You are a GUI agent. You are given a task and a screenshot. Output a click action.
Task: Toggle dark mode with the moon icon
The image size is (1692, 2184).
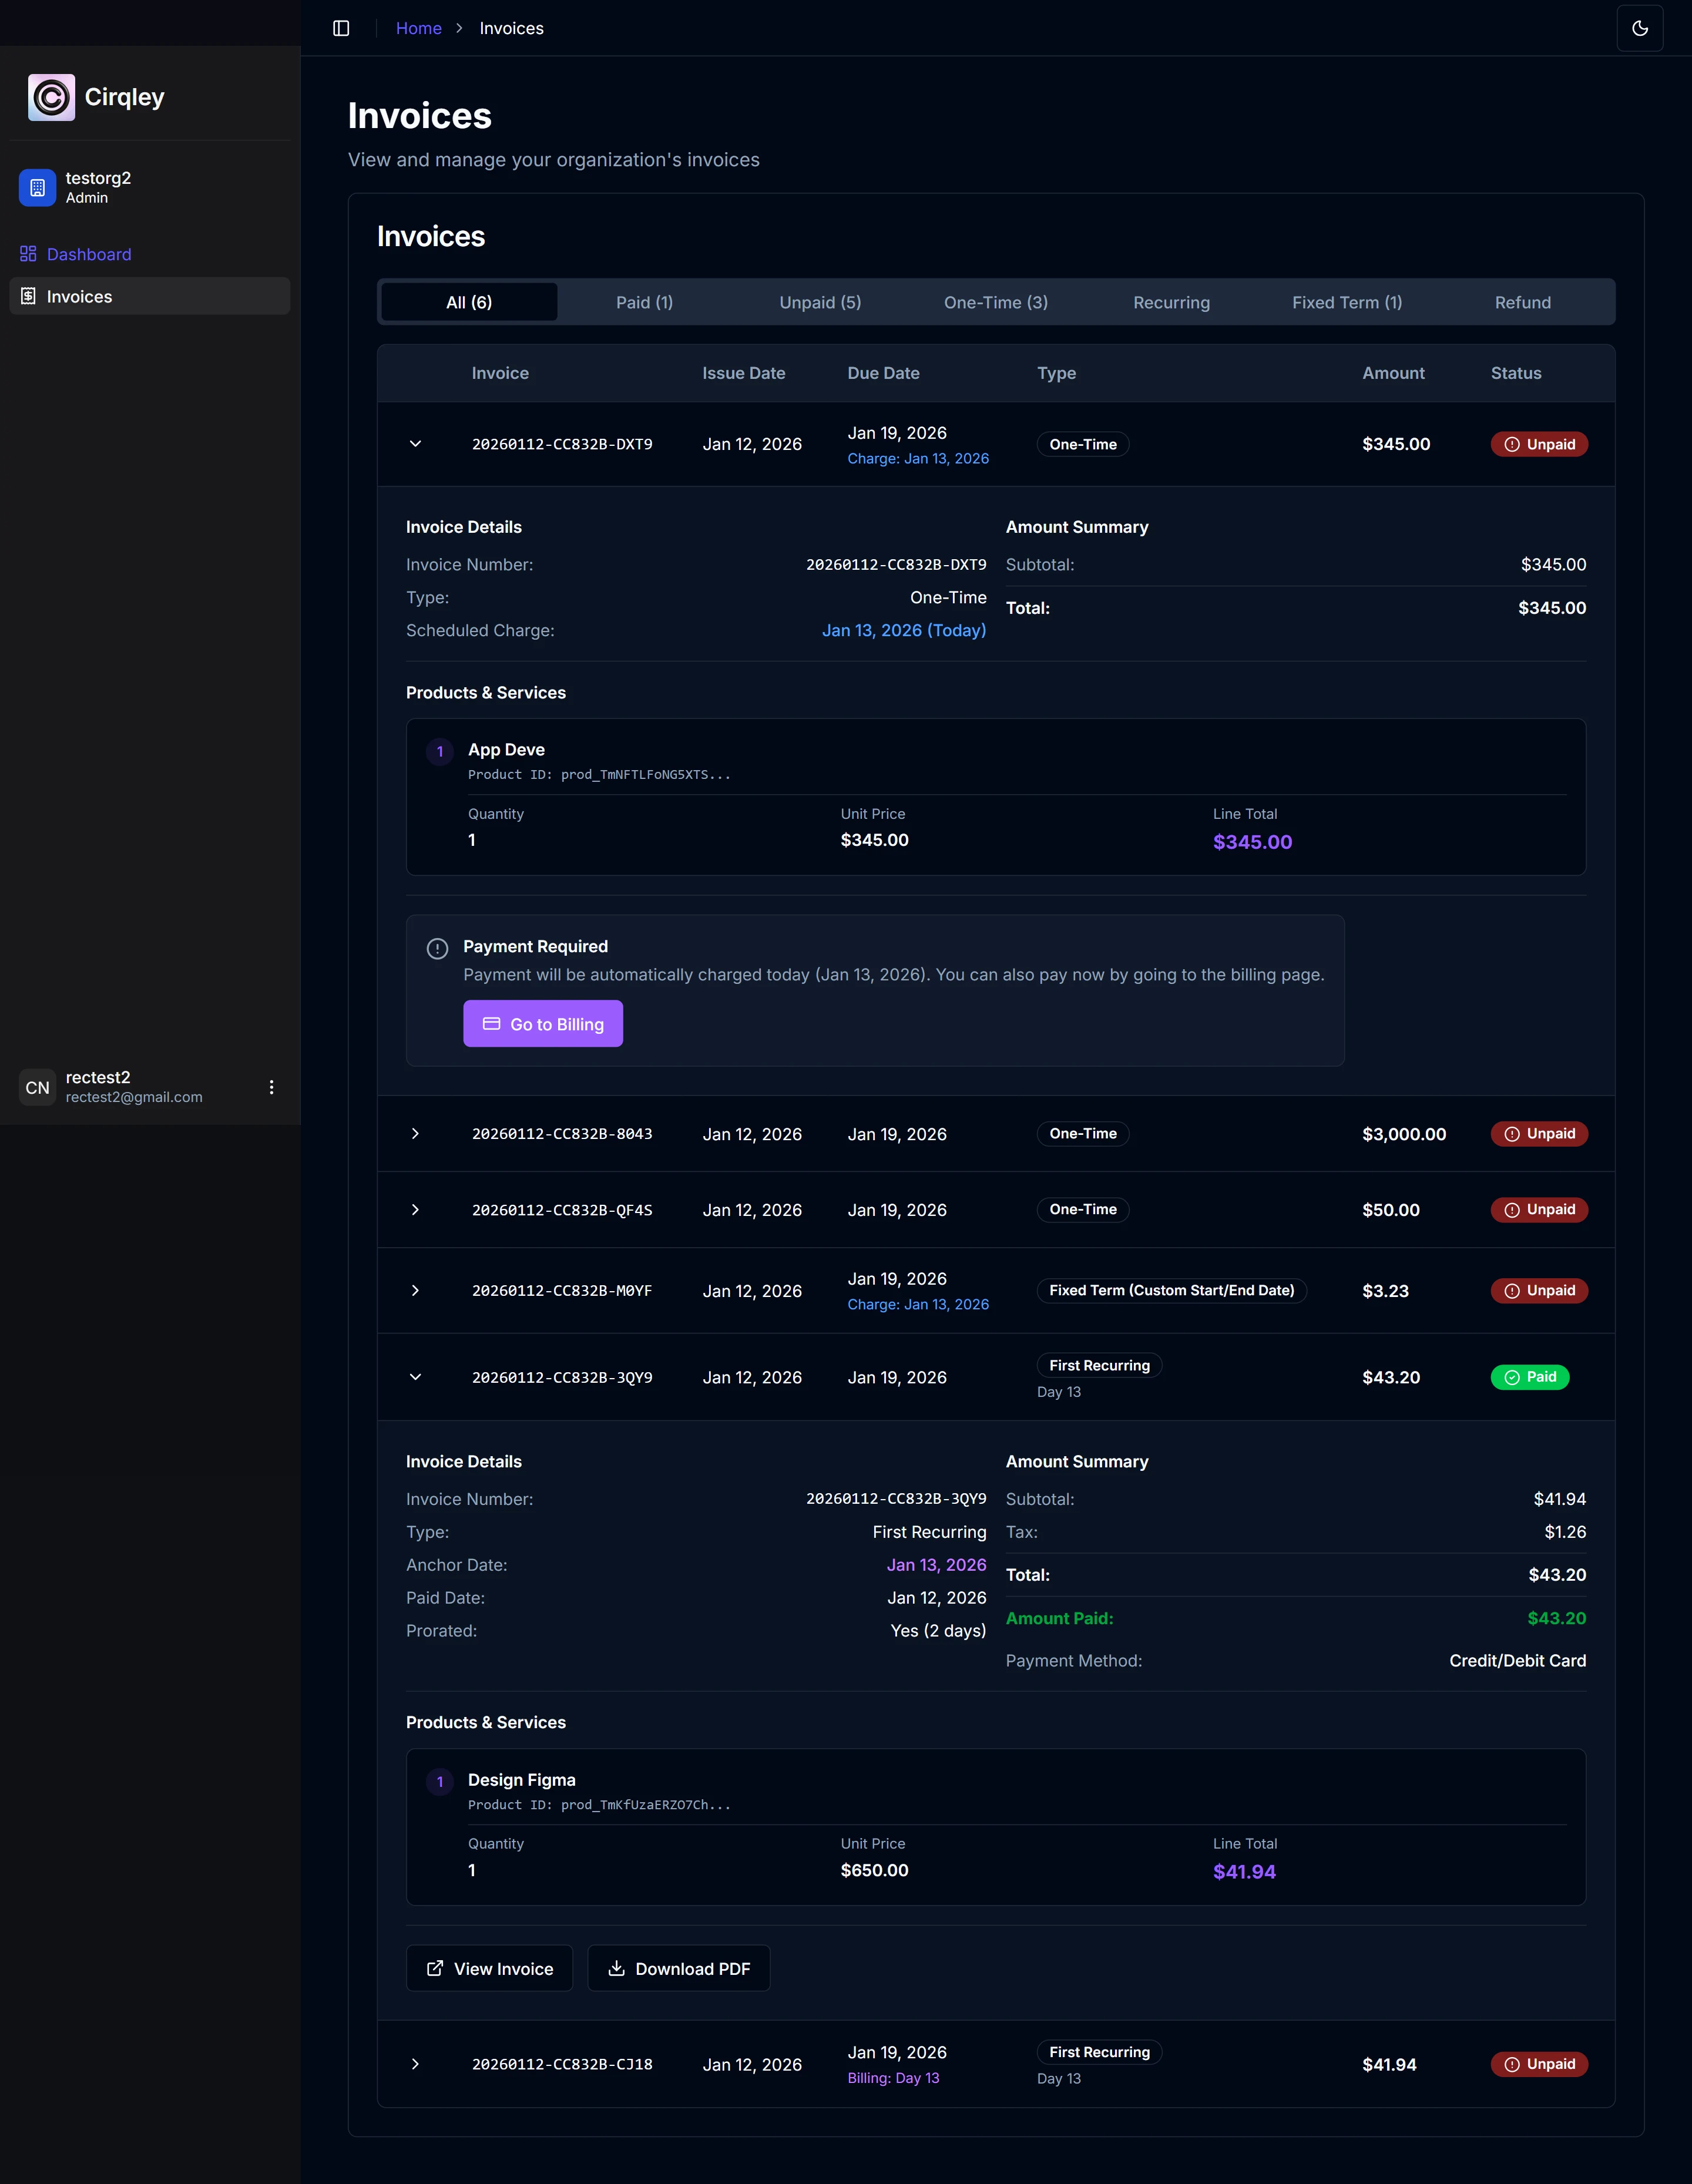(1640, 28)
